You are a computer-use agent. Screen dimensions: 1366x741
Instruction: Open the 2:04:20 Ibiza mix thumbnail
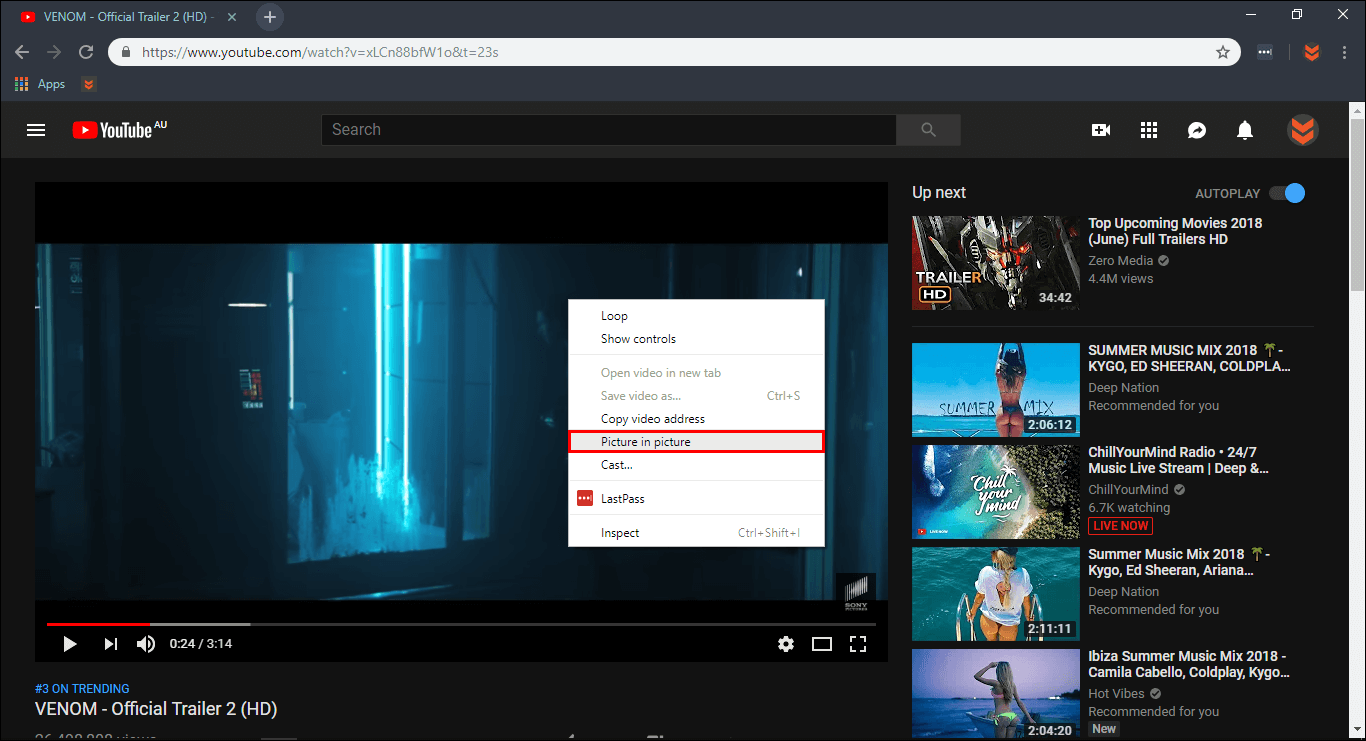coord(996,695)
